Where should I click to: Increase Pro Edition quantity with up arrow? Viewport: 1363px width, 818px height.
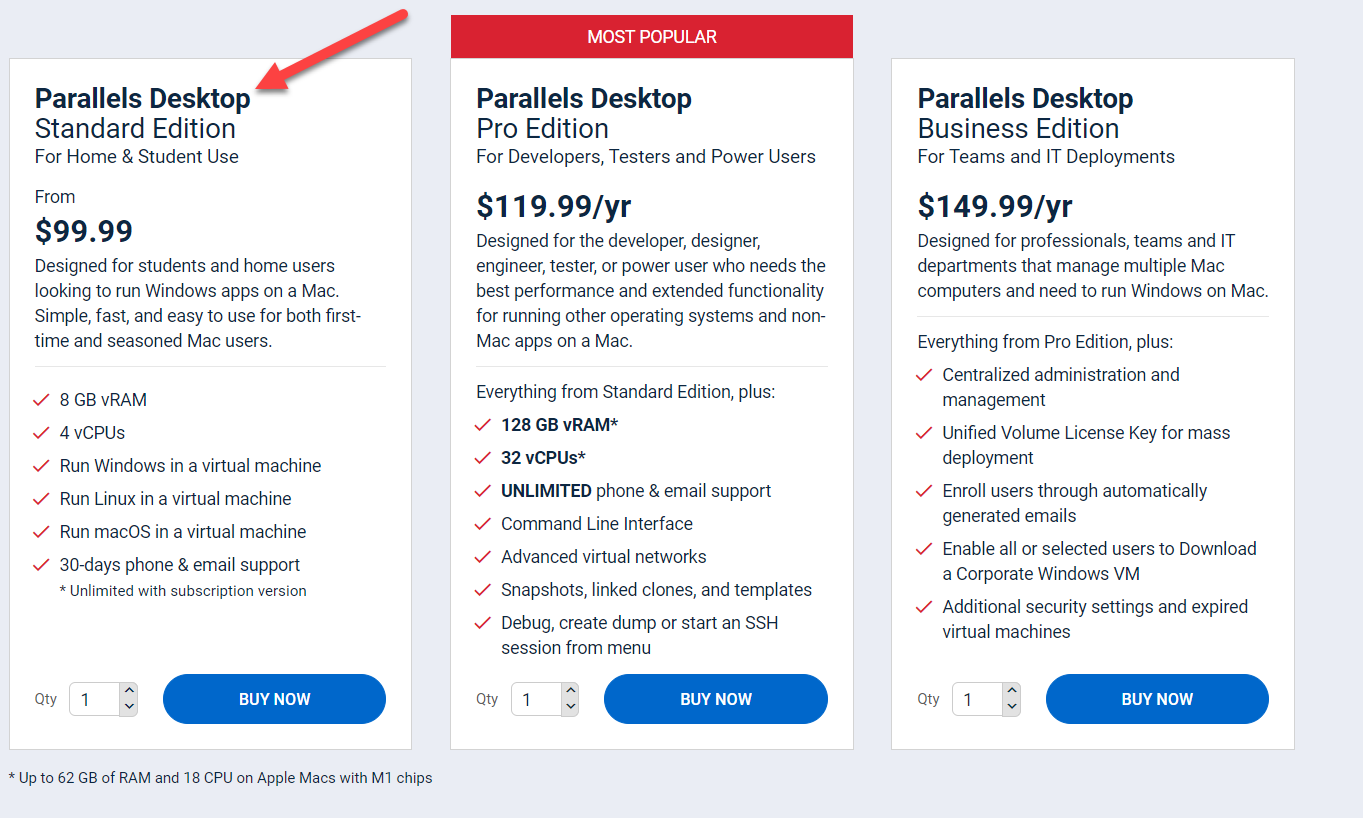[570, 691]
